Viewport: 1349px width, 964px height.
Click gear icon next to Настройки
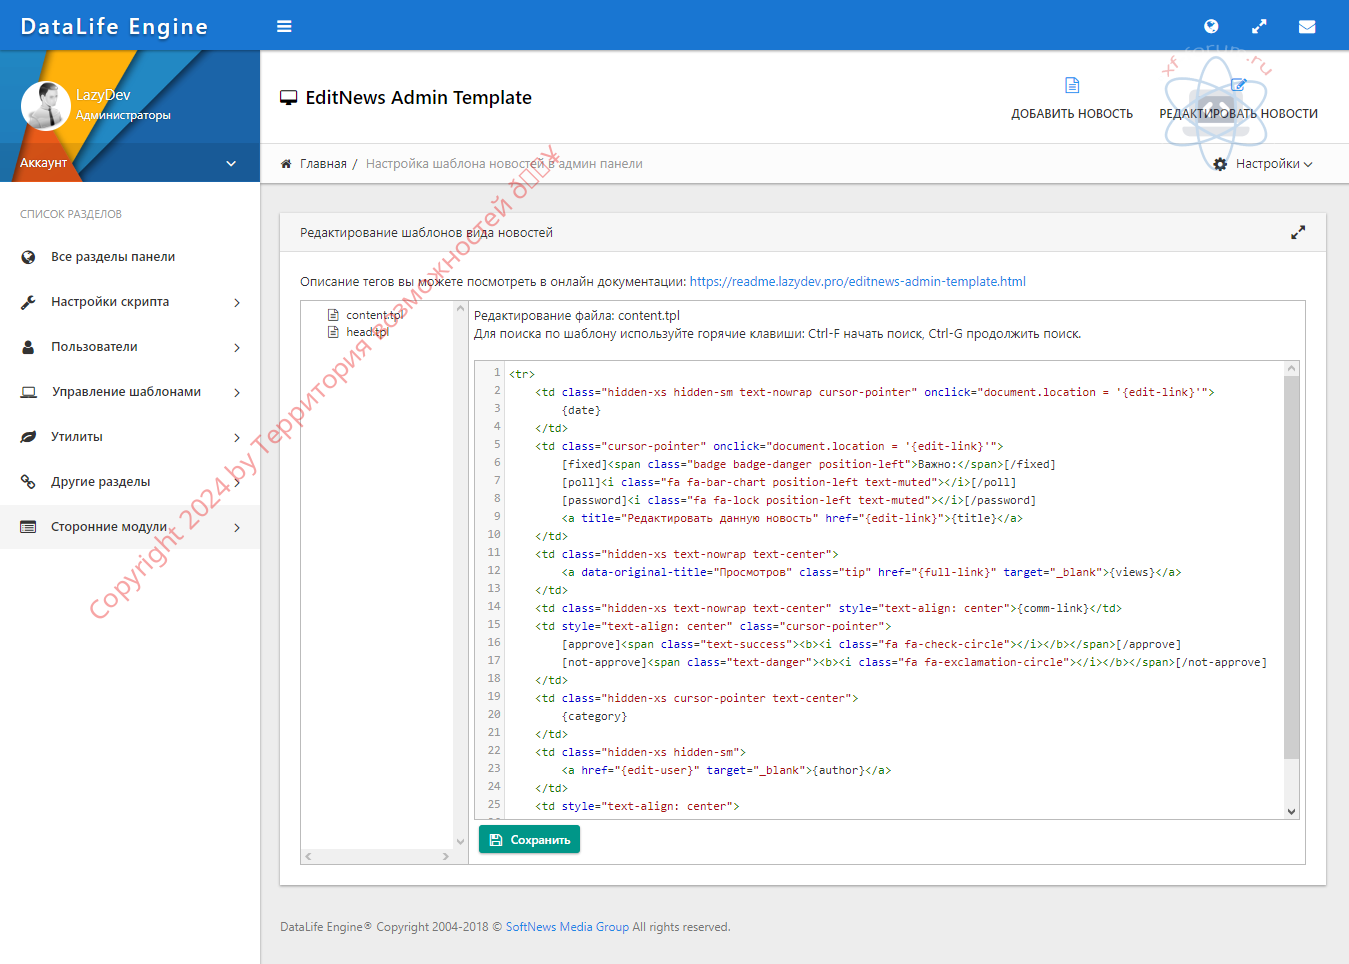(1220, 164)
